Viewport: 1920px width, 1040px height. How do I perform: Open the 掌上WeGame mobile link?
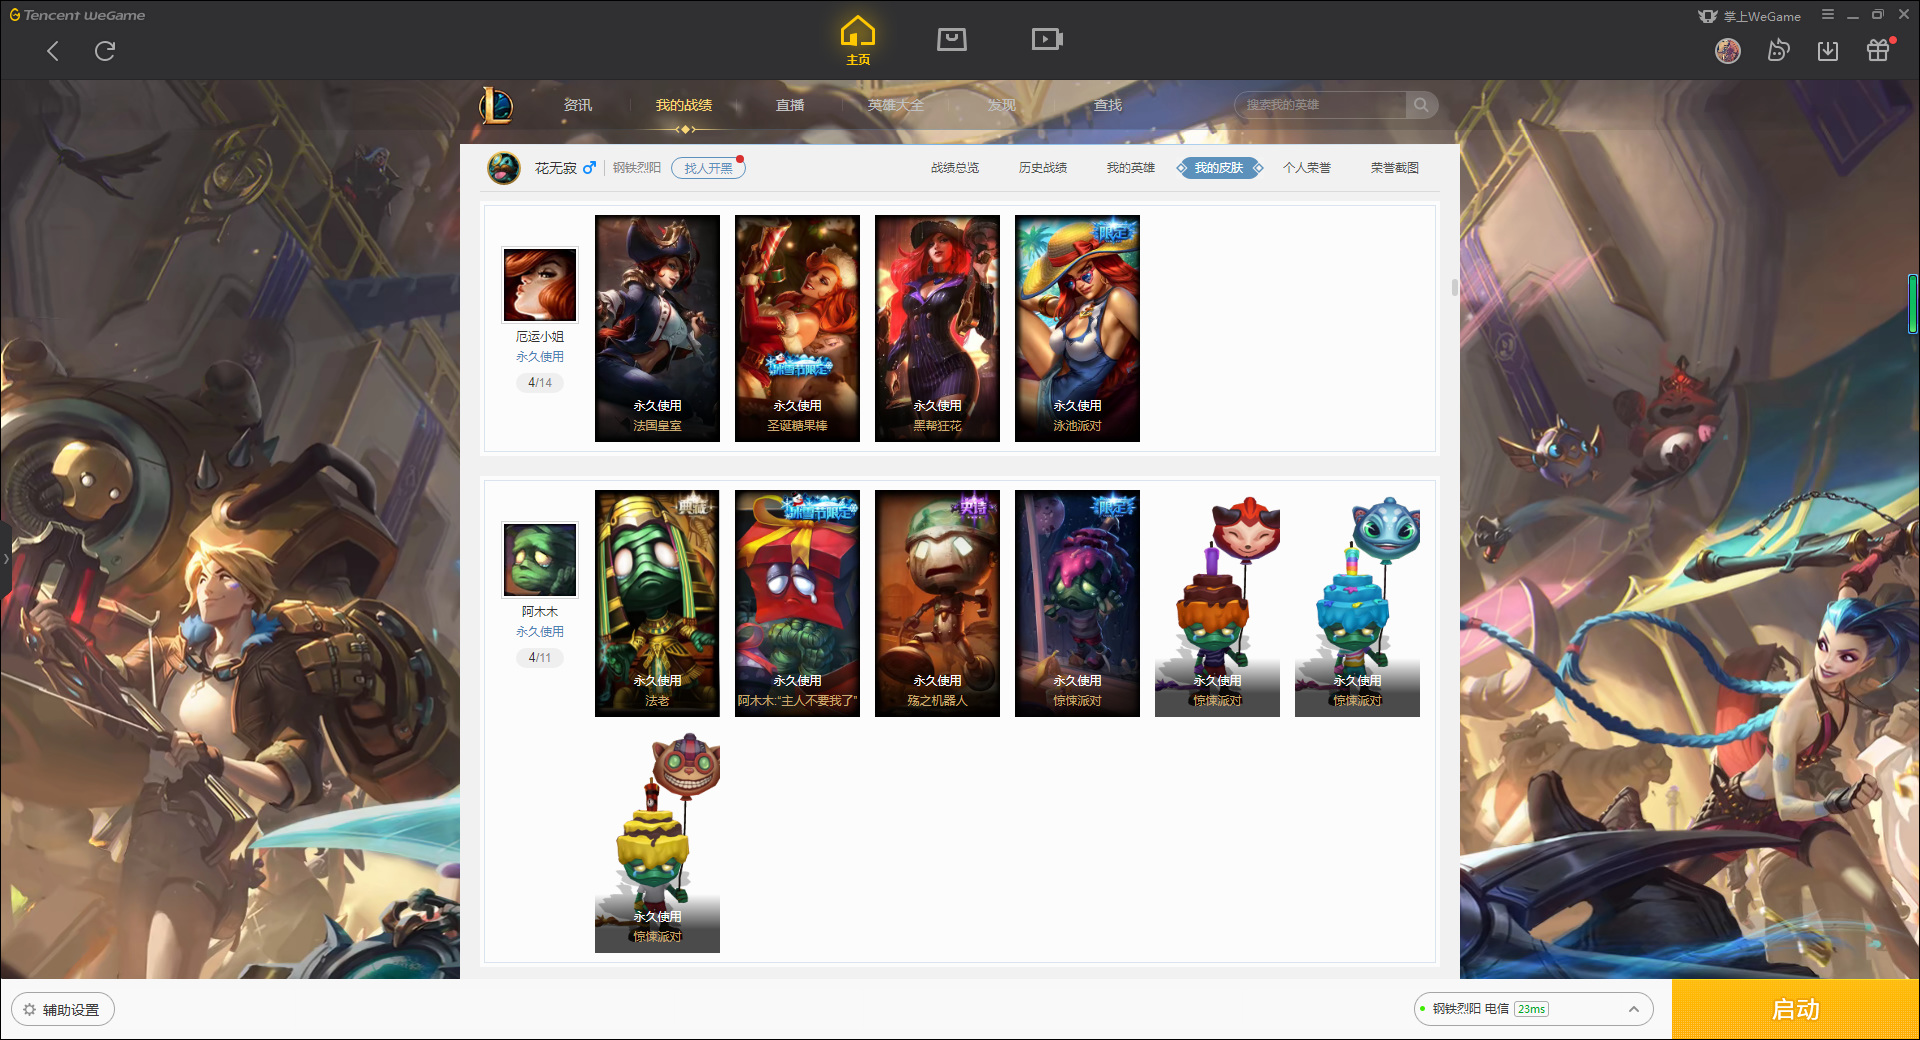click(1750, 16)
